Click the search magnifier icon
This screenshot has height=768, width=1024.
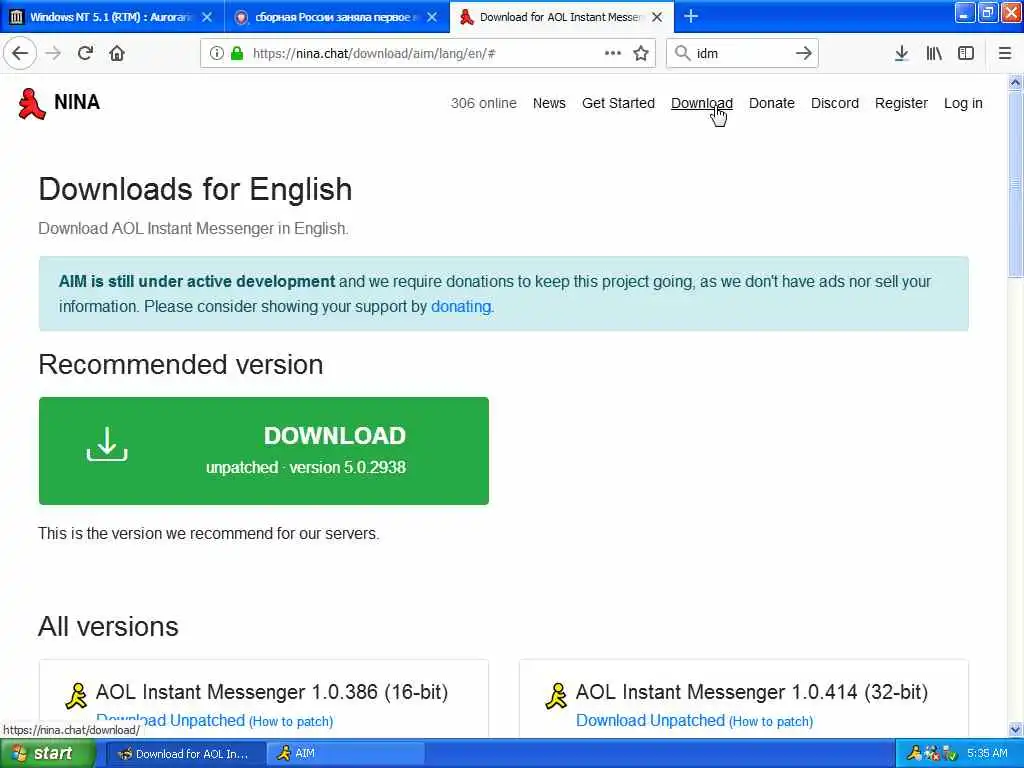682,53
